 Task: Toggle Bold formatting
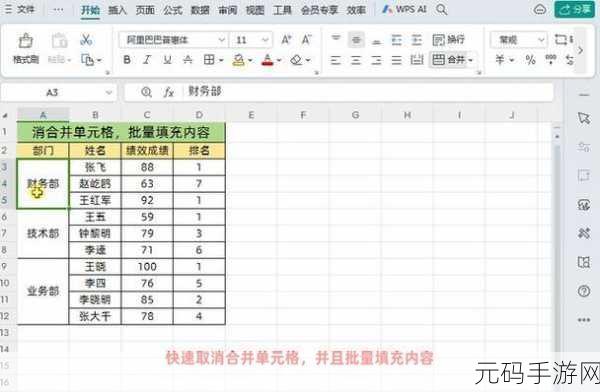127,60
